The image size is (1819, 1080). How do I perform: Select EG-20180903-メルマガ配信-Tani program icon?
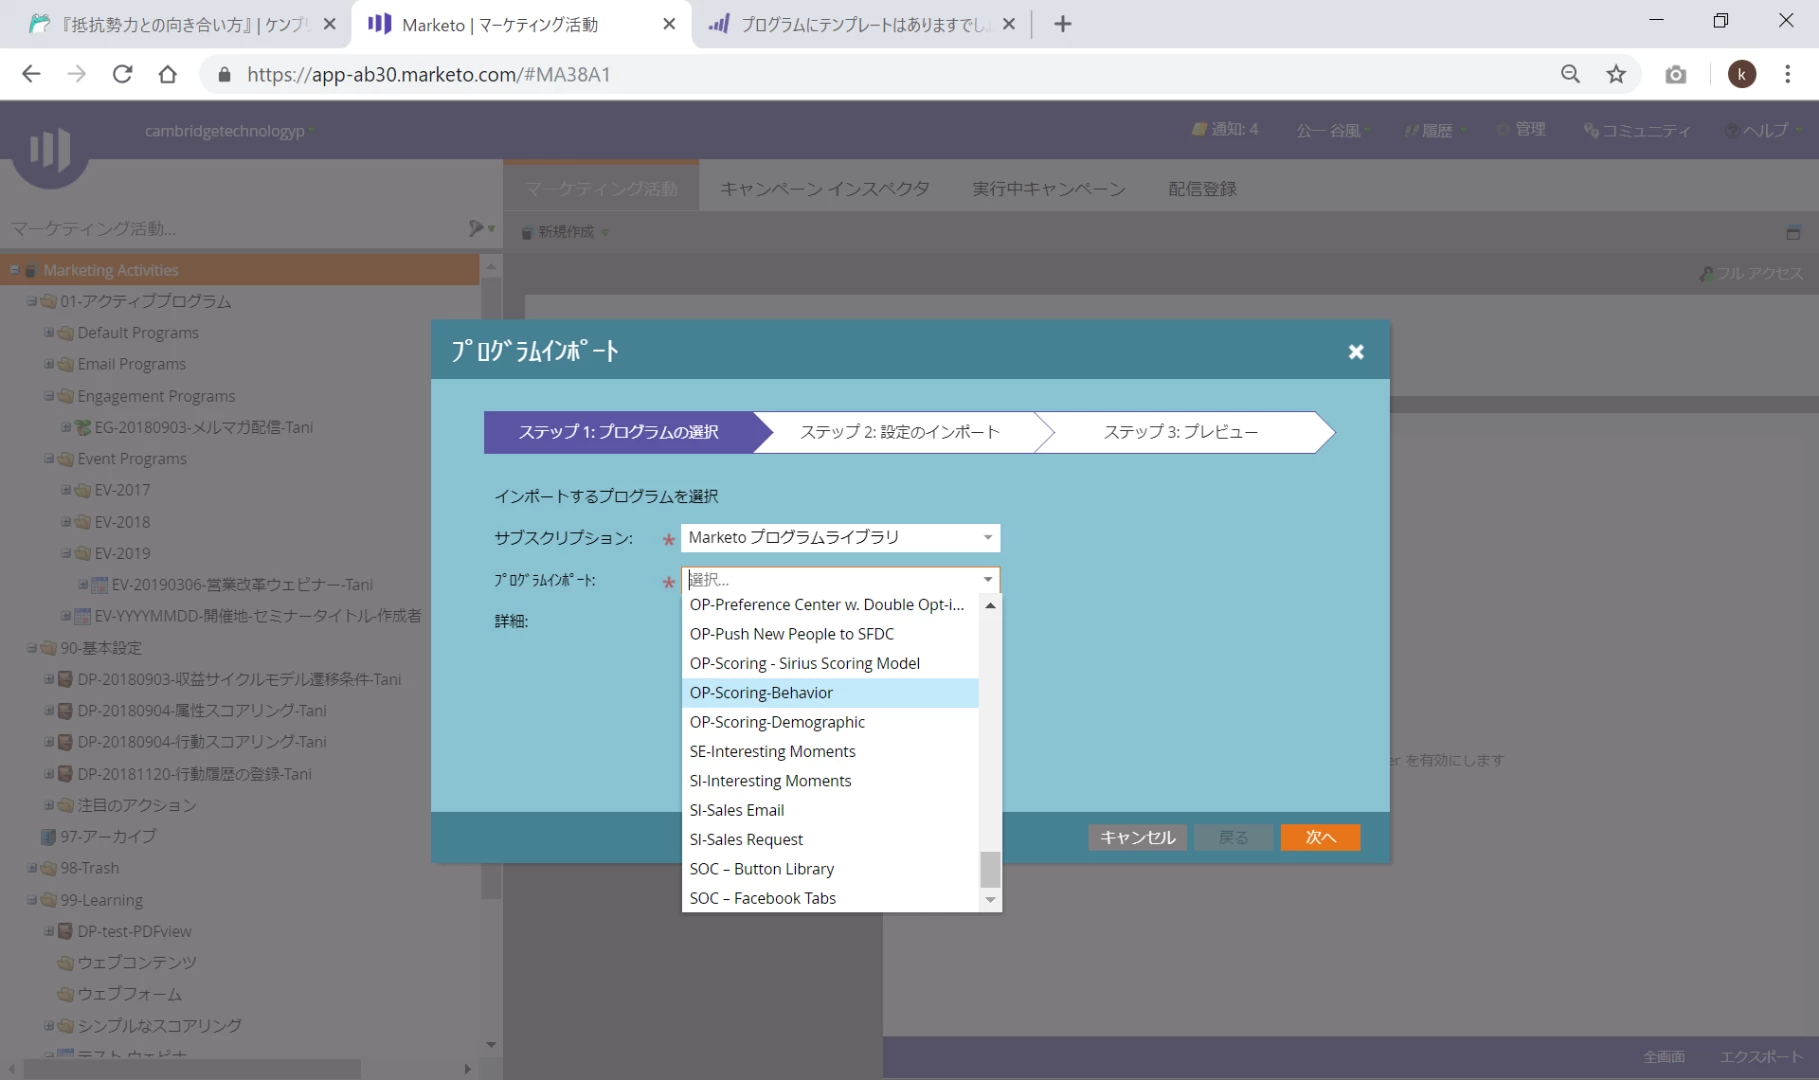[83, 427]
